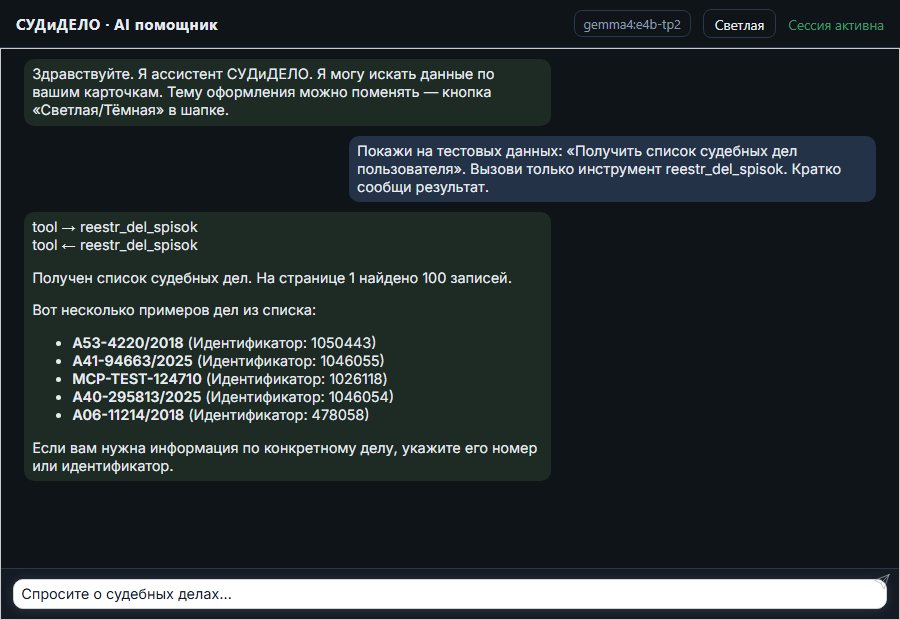This screenshot has height=620, width=900.
Task: Click the tool → reestr_del_spisok call line
Action: pyautogui.click(x=115, y=227)
